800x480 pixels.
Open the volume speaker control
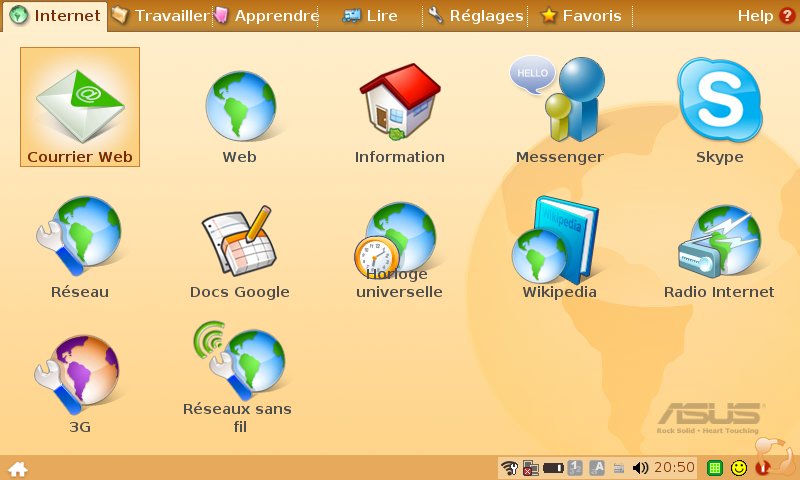tap(639, 468)
